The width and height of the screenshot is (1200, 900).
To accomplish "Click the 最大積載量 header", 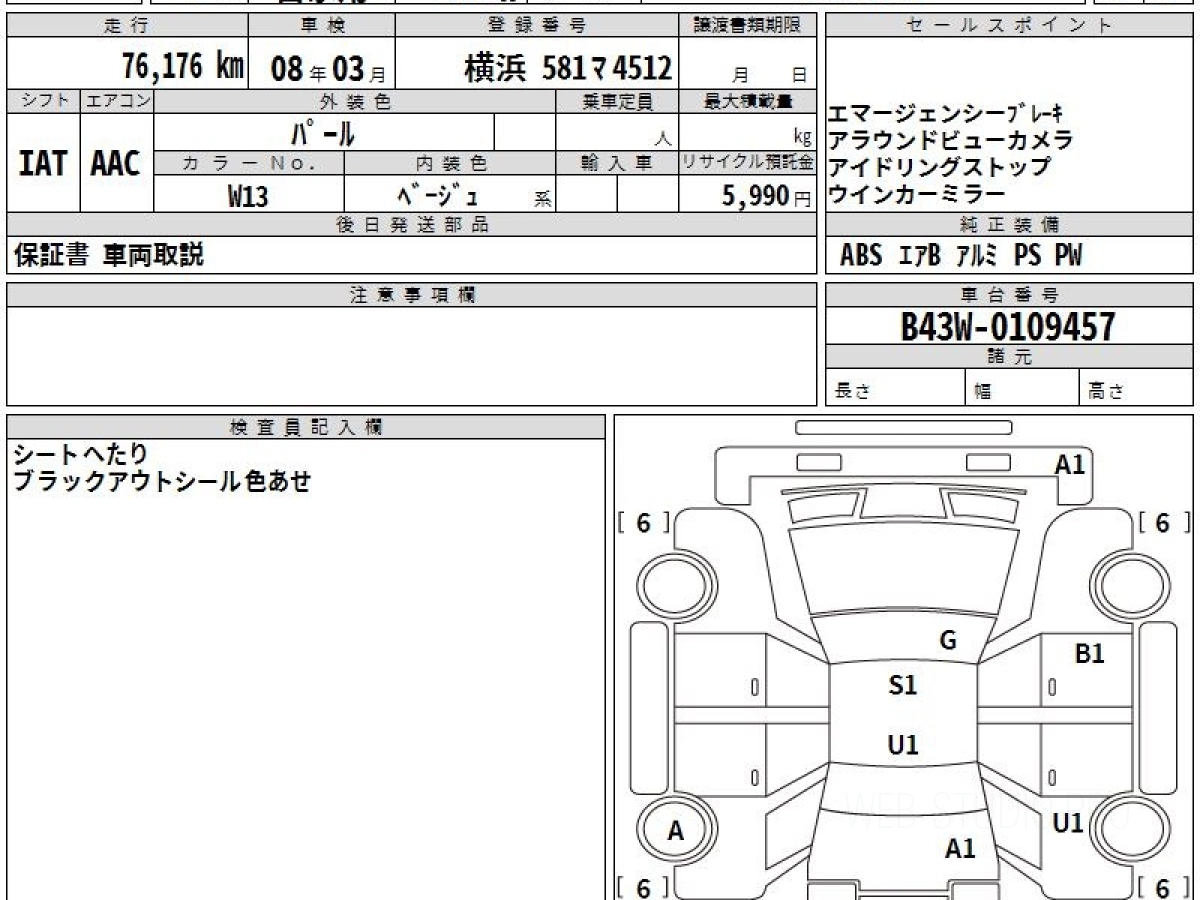I will (x=748, y=101).
